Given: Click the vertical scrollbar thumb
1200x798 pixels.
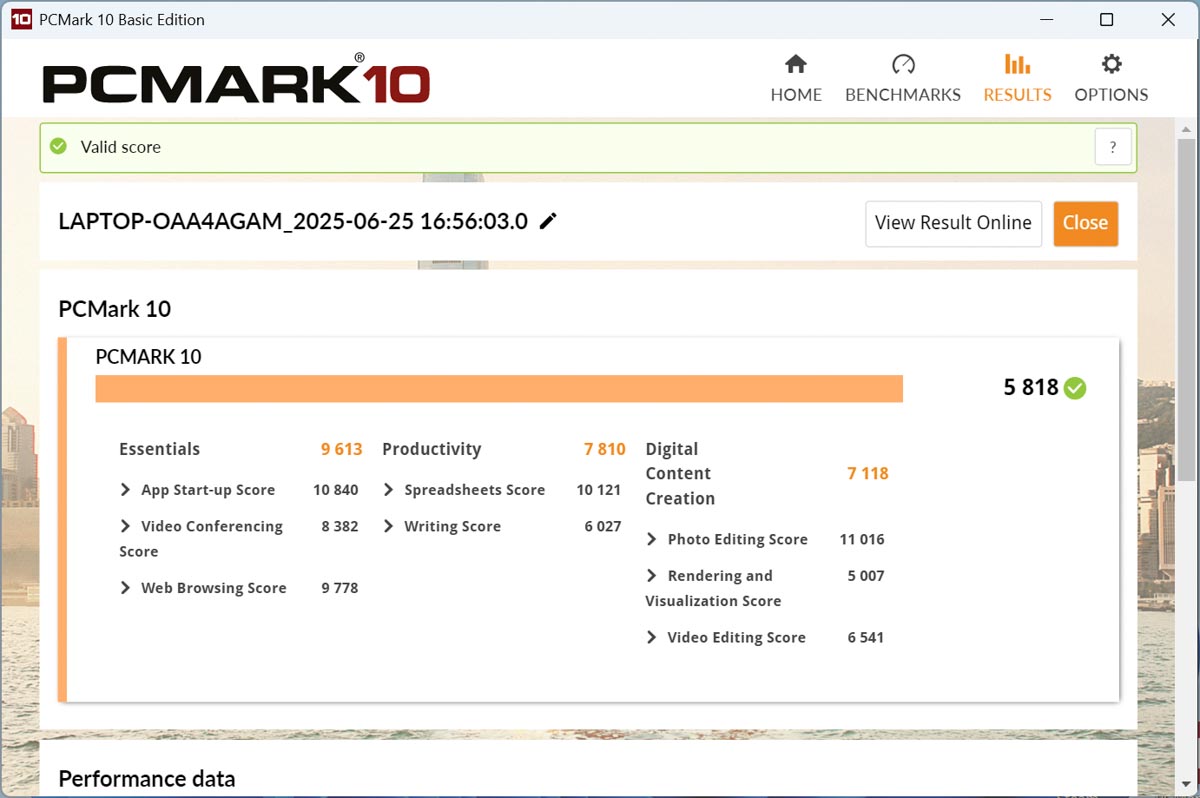Looking at the screenshot, I should click(x=1186, y=310).
